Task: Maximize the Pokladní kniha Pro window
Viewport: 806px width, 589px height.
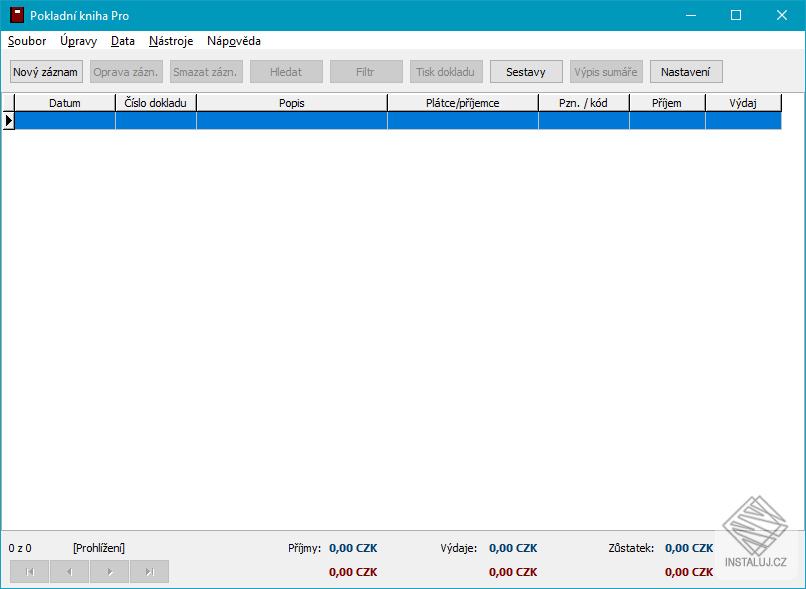Action: coord(736,15)
